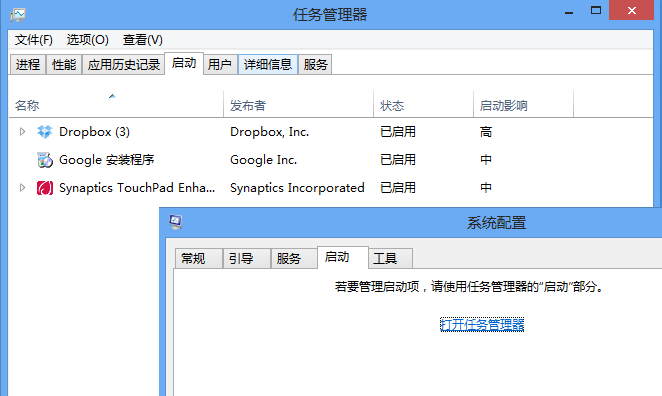Screen dimensions: 662x396
Task: Click the Dropbox icon in startup list
Action: point(44,132)
